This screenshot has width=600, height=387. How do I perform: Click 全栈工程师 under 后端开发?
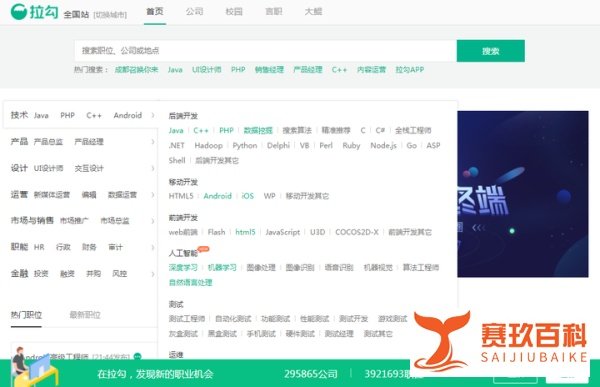coord(413,131)
